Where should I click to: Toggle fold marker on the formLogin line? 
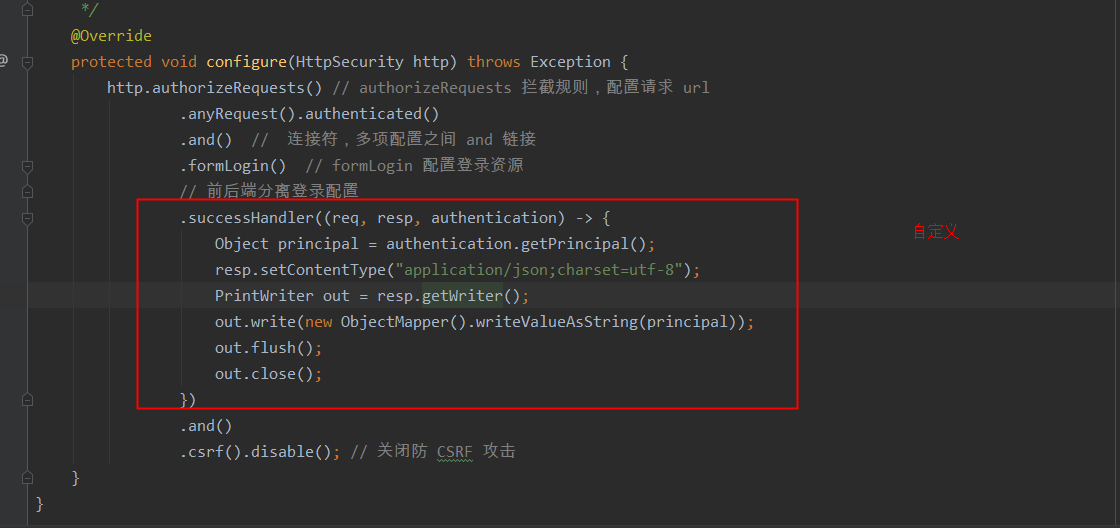pos(27,166)
